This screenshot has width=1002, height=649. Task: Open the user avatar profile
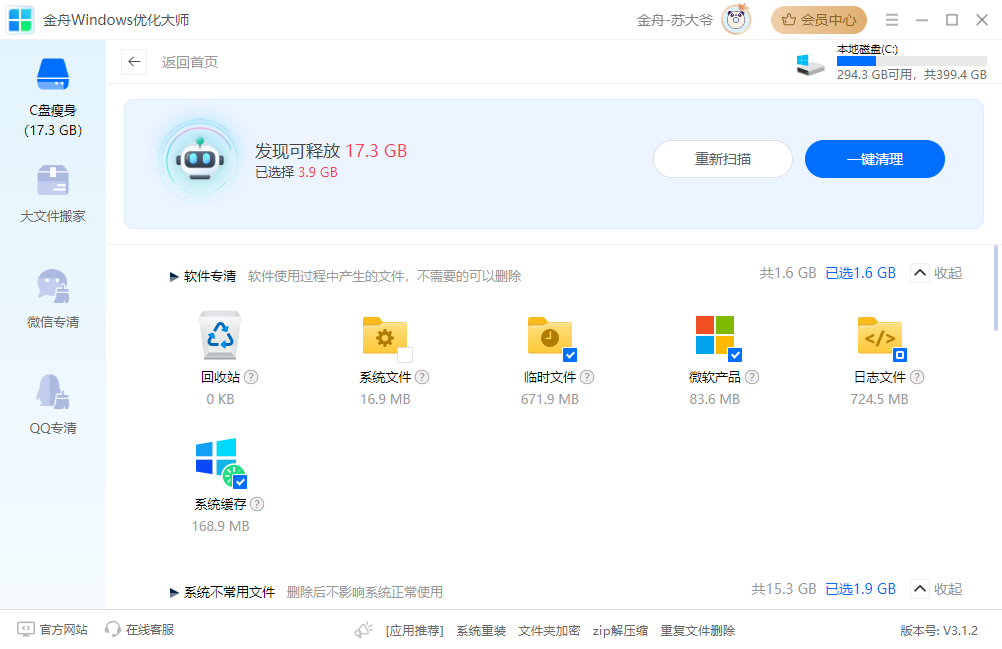point(736,20)
